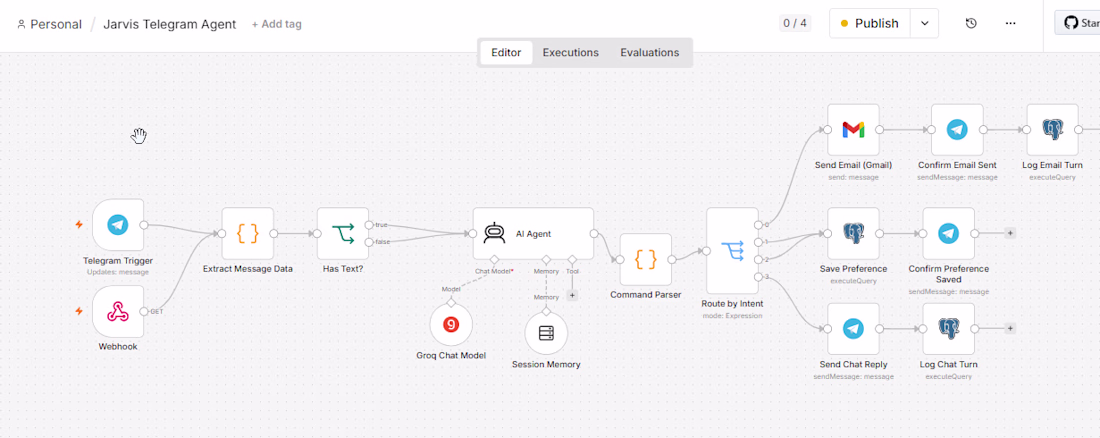Click the Telegram Trigger lightning bolt icon

(x=79, y=225)
